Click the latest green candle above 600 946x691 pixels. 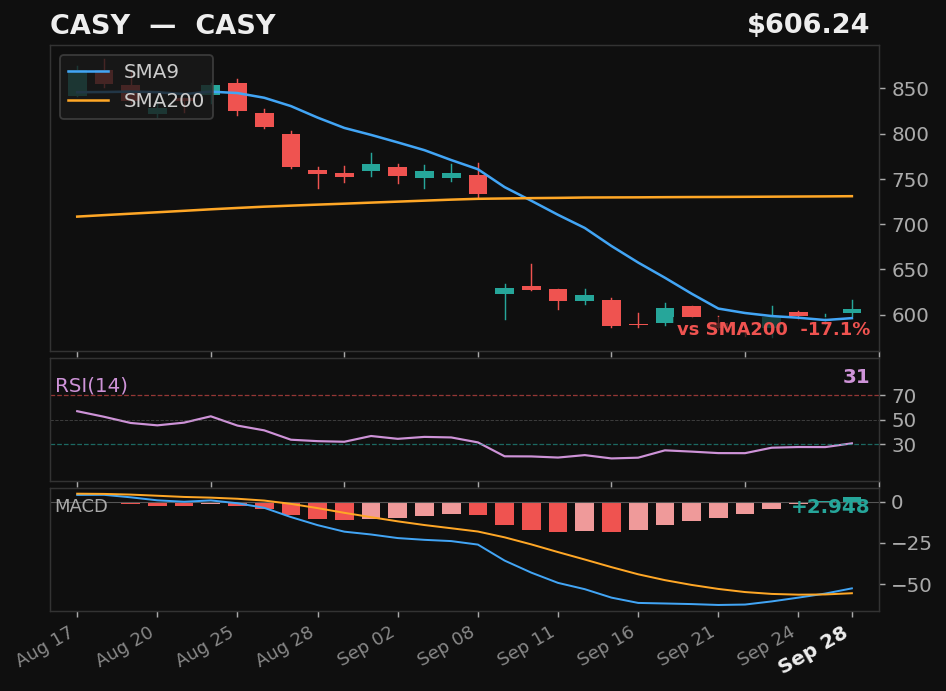pos(852,311)
